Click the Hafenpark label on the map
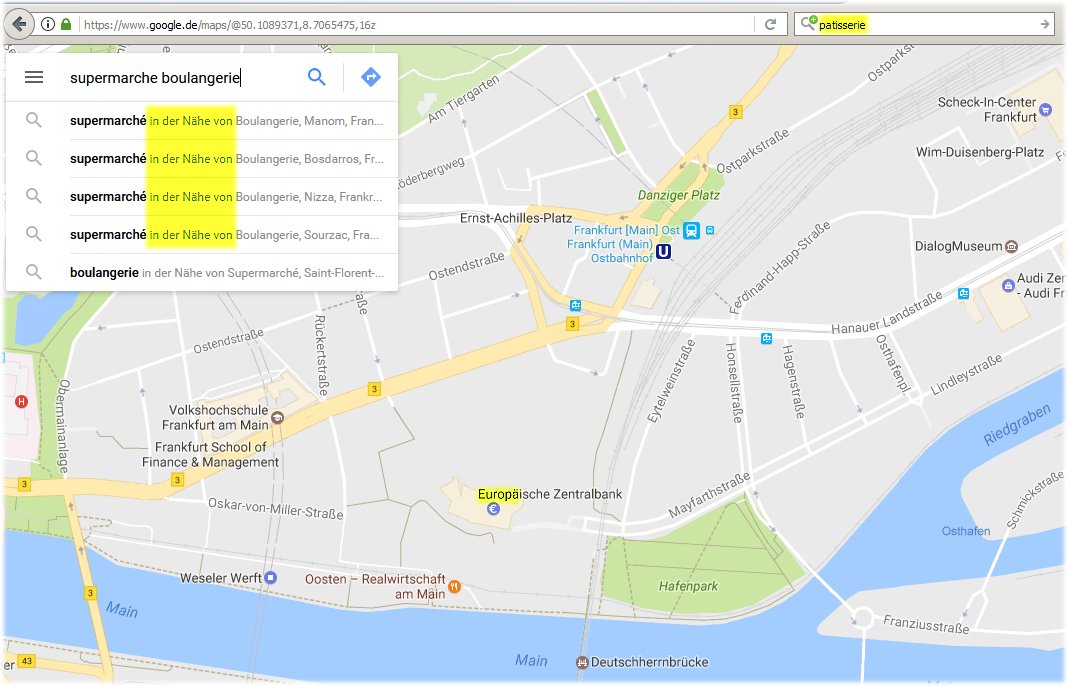Viewport: 1068px width, 686px height. point(688,586)
